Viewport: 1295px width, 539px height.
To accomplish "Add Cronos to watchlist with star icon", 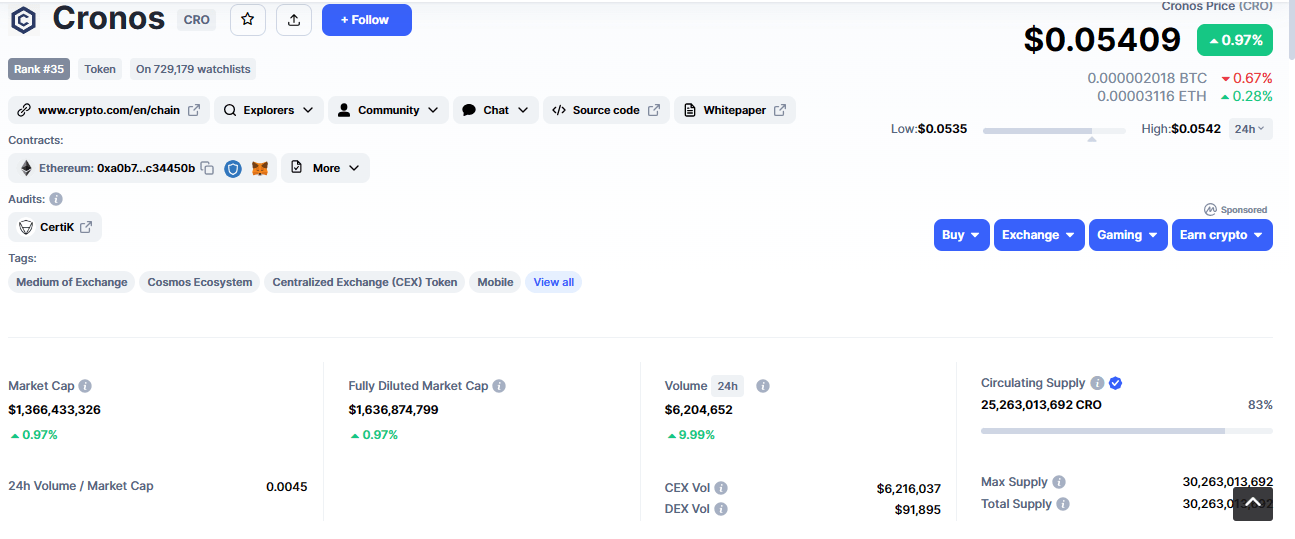I will point(248,20).
